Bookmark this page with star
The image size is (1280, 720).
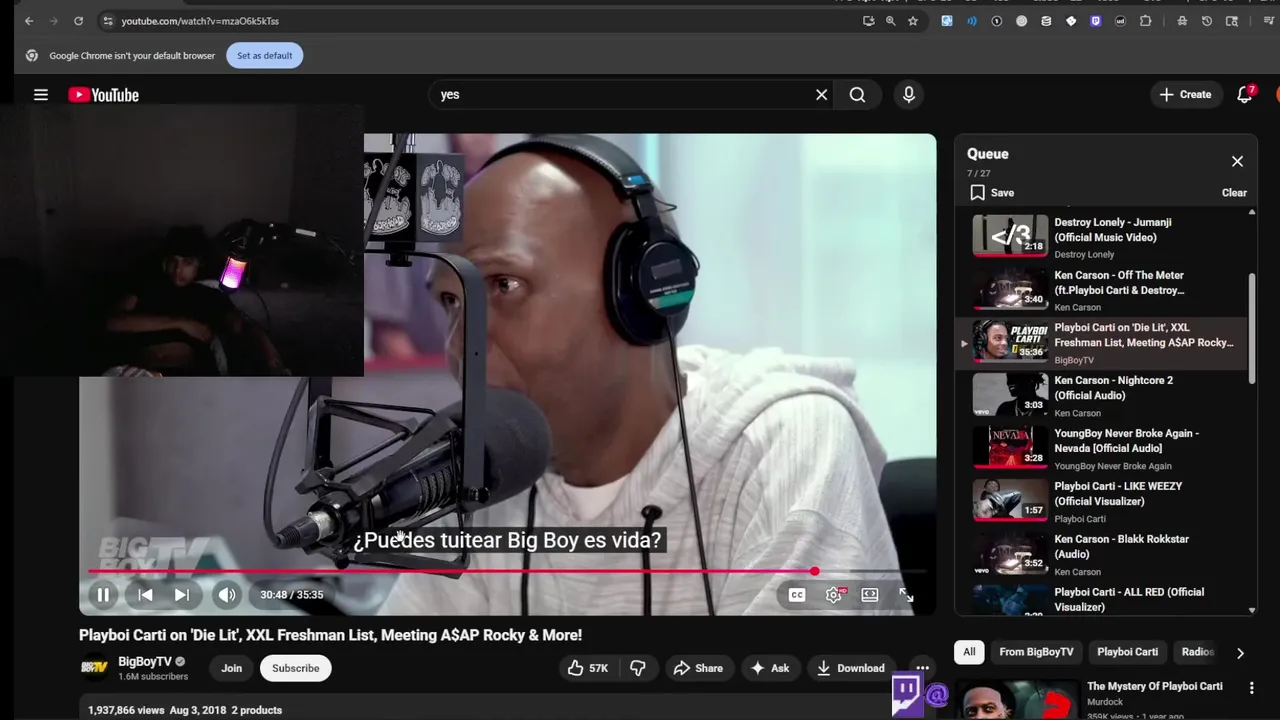click(x=913, y=21)
